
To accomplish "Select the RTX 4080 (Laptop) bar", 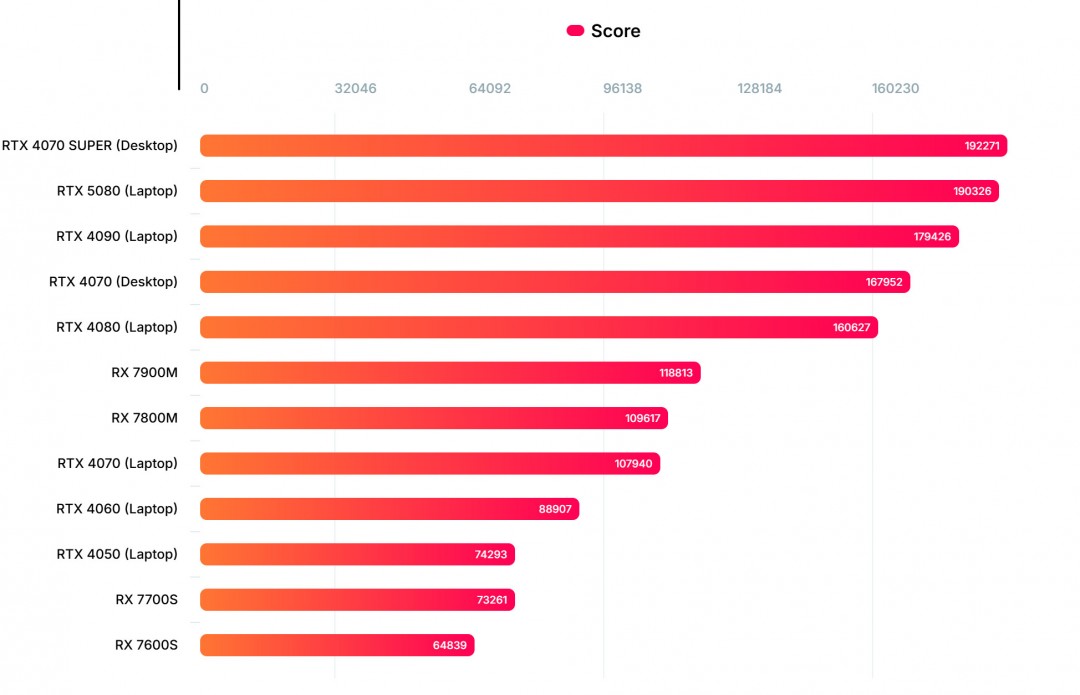I will point(538,327).
